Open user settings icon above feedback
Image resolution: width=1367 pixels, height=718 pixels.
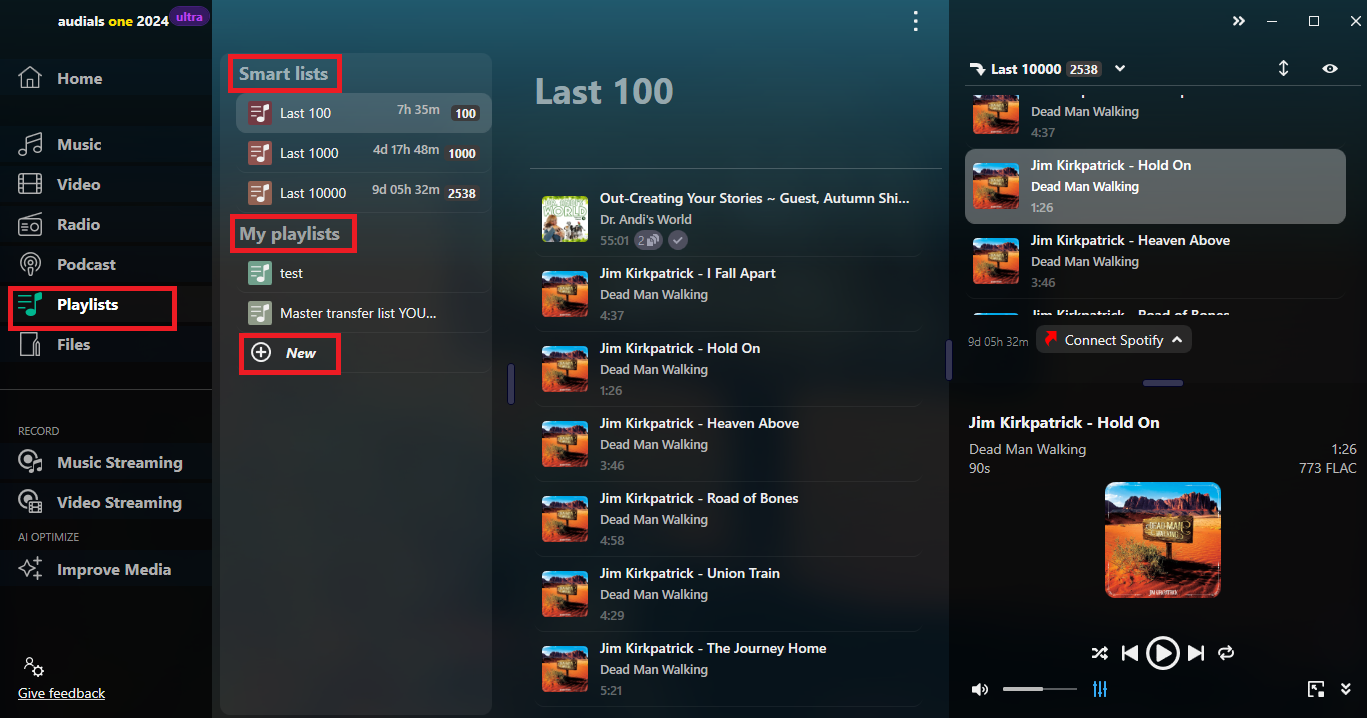33,666
